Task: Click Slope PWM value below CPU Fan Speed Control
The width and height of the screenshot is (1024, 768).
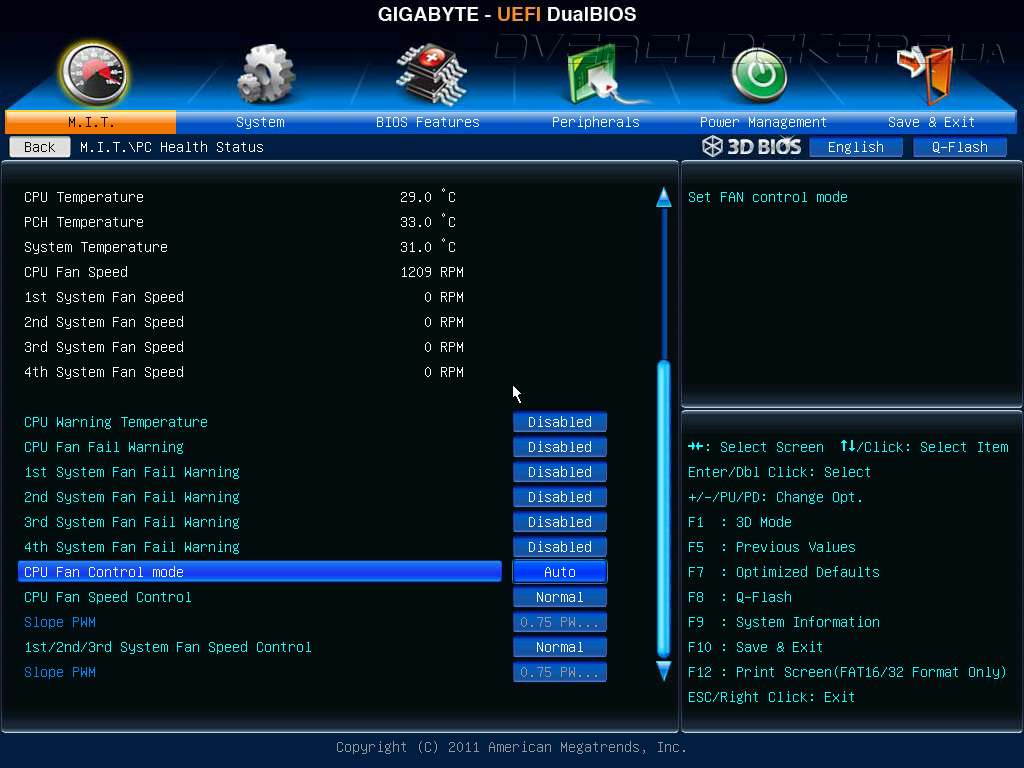Action: [560, 622]
